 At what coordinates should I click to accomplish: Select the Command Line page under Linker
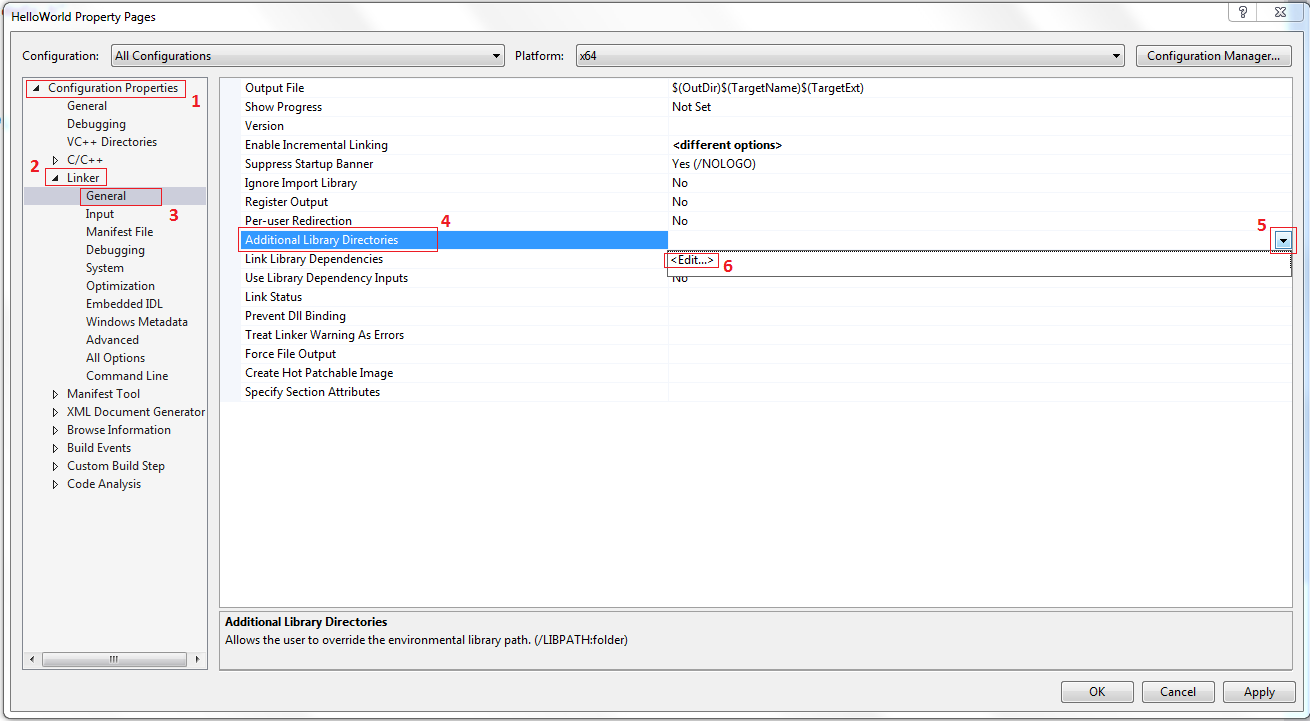tap(127, 375)
